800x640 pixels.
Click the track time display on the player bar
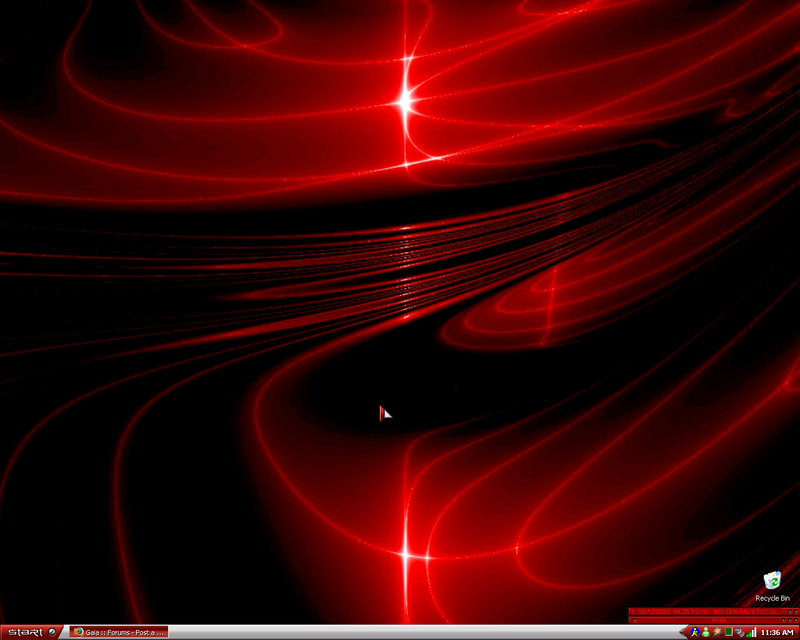point(719,620)
